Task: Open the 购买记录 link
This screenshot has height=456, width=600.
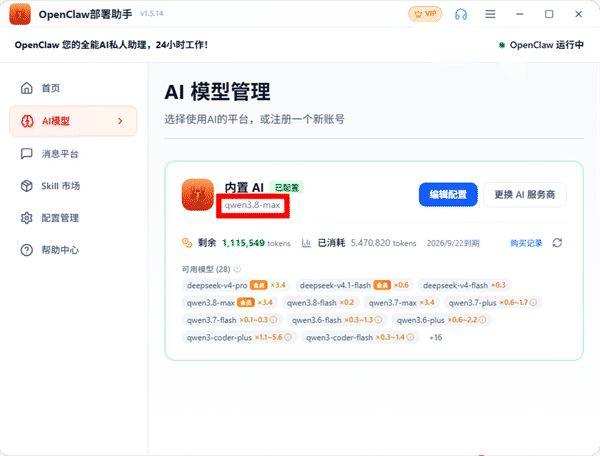Action: click(526, 243)
